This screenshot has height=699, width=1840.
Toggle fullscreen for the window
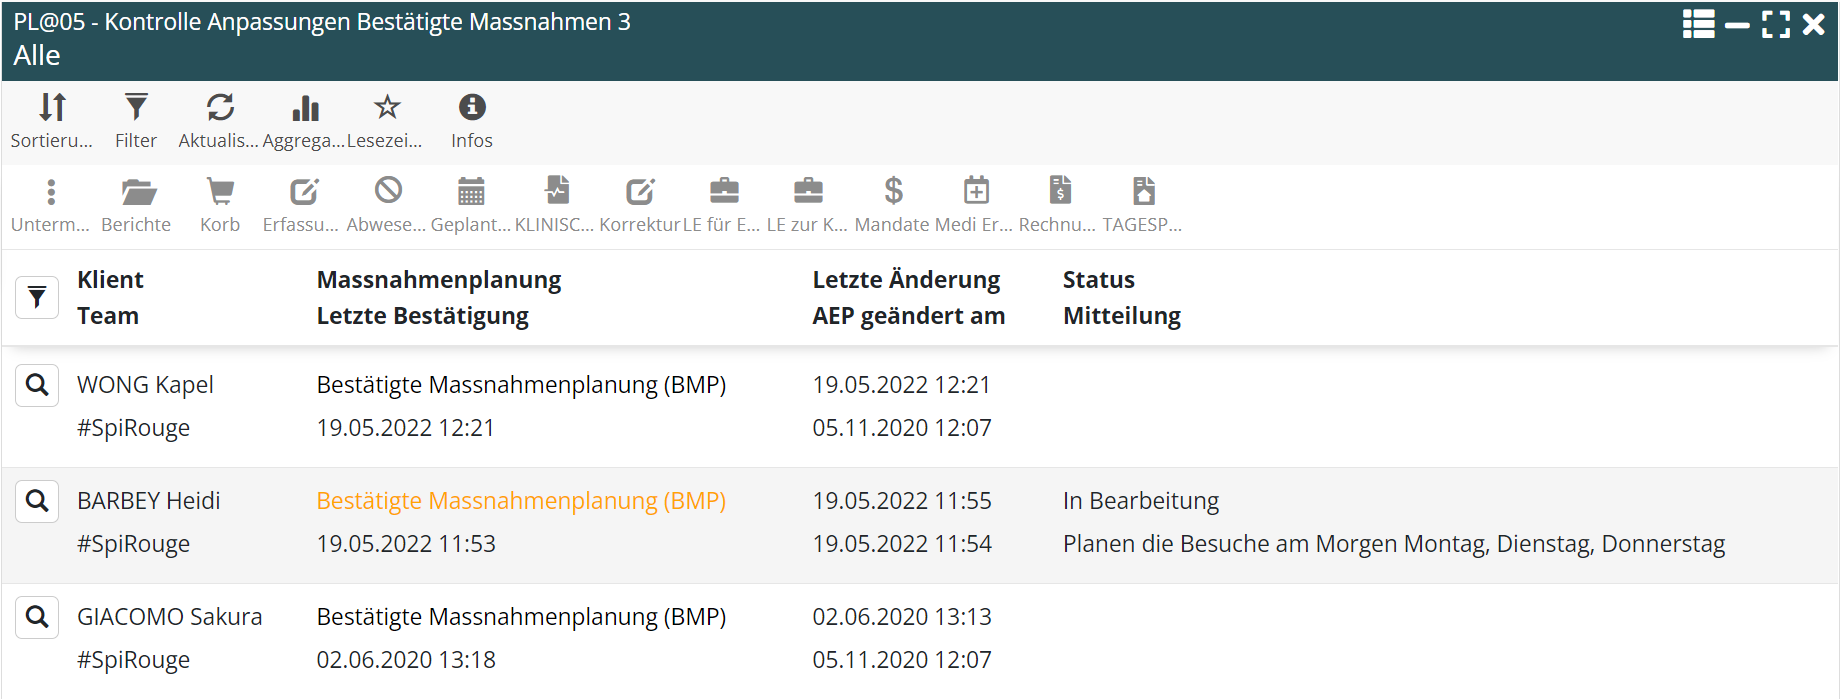(1776, 24)
